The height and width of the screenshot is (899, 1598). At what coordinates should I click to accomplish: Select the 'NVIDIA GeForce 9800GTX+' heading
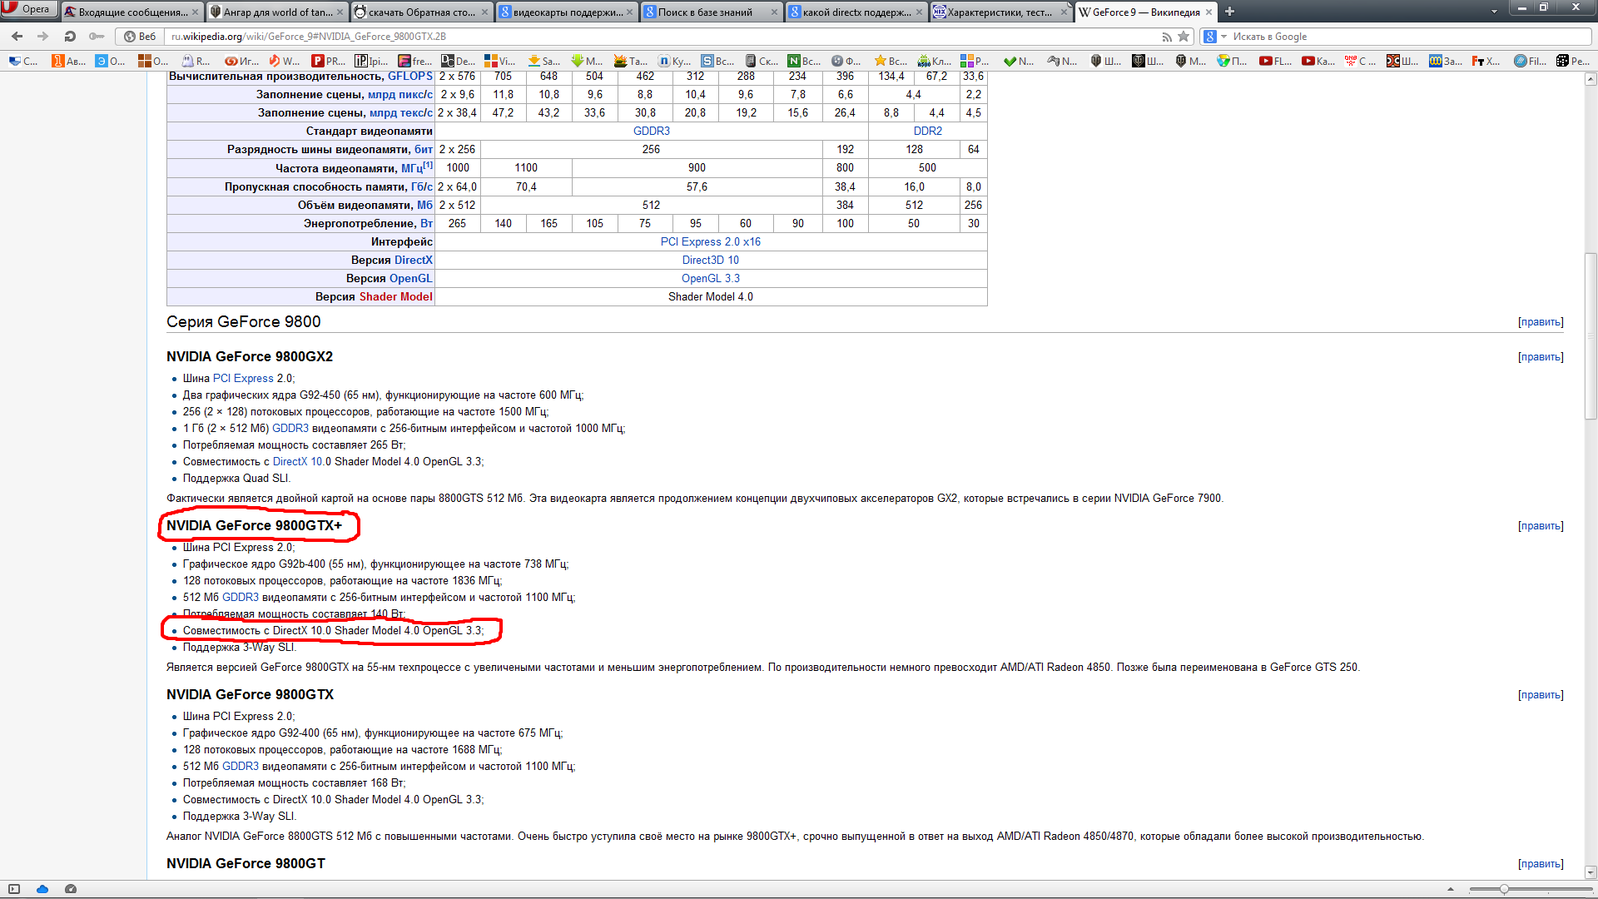pyautogui.click(x=254, y=525)
